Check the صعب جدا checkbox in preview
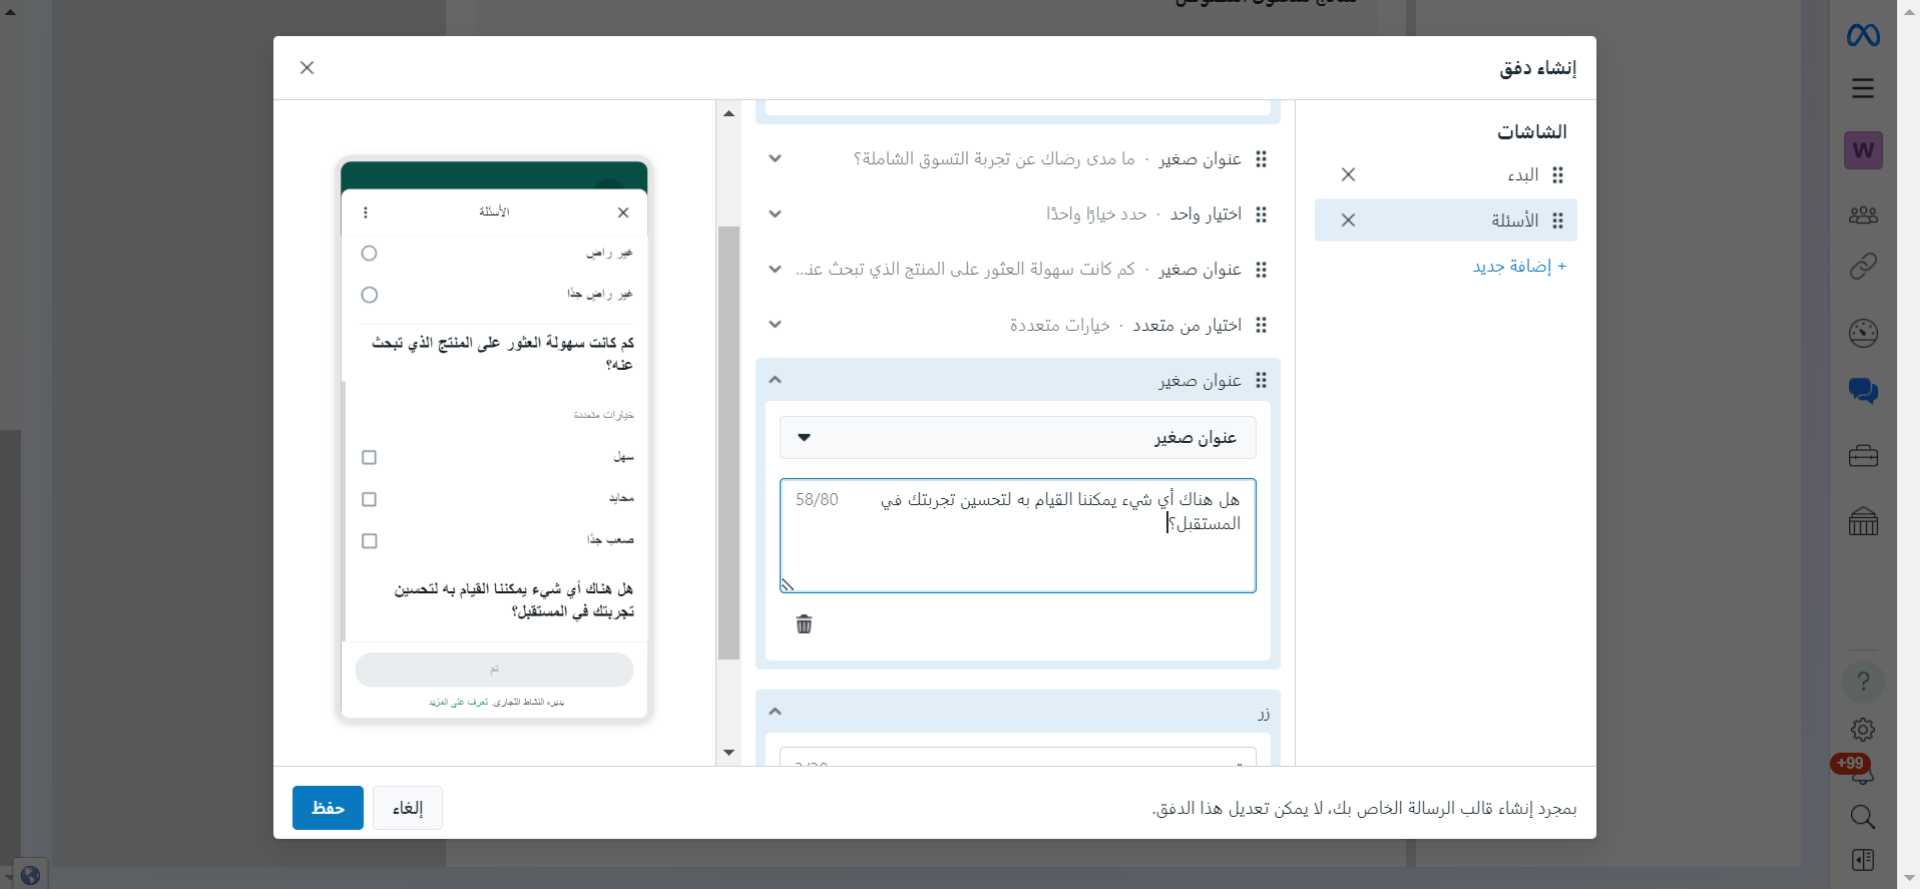1920x889 pixels. [x=369, y=541]
